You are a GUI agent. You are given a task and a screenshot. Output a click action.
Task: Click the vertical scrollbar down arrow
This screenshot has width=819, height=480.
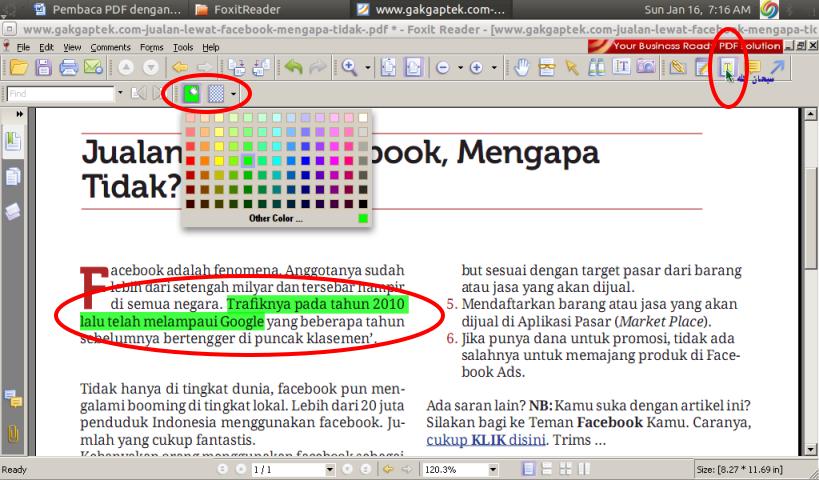coord(810,449)
